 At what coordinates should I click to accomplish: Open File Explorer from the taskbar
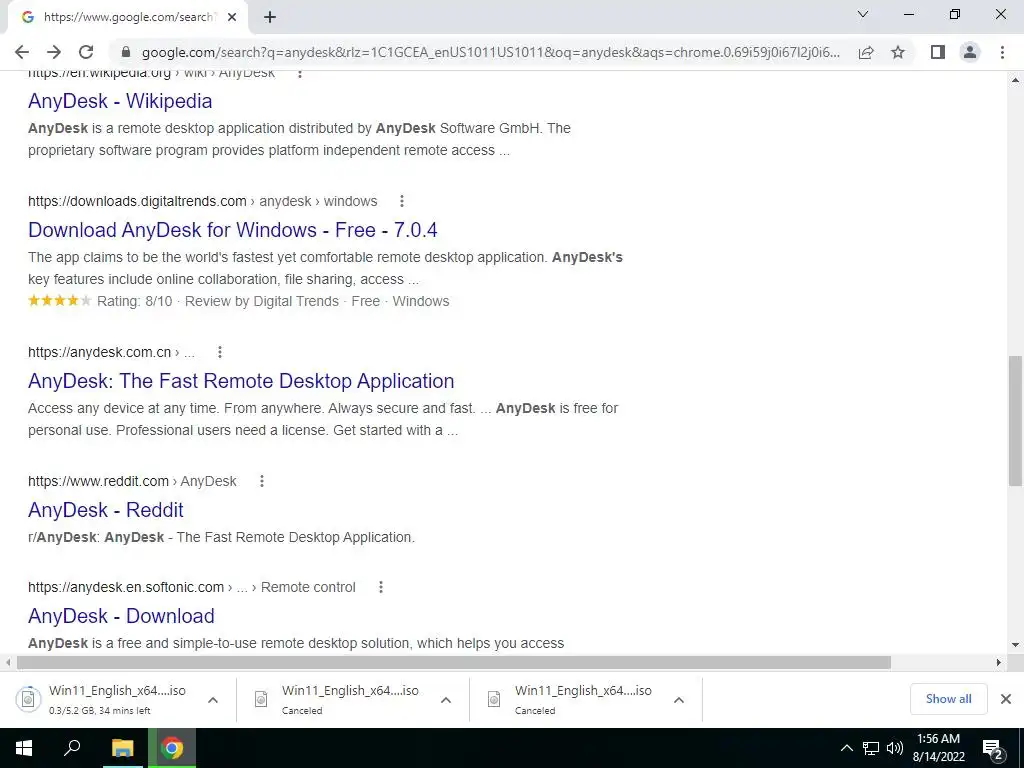tap(122, 748)
